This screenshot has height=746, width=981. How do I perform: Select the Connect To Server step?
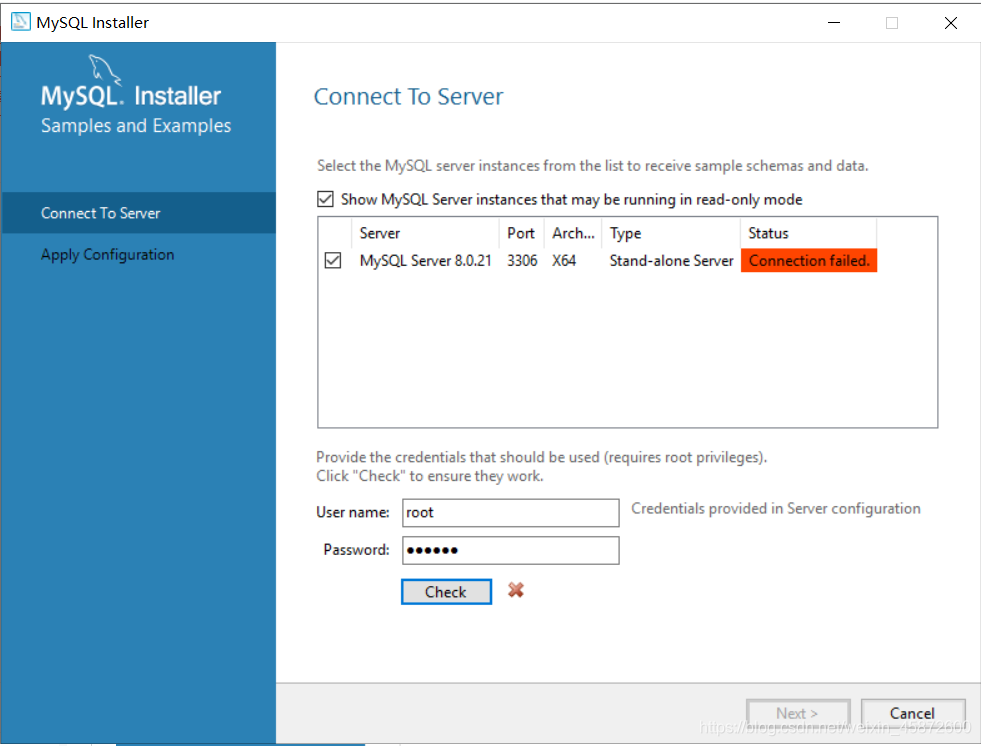138,213
